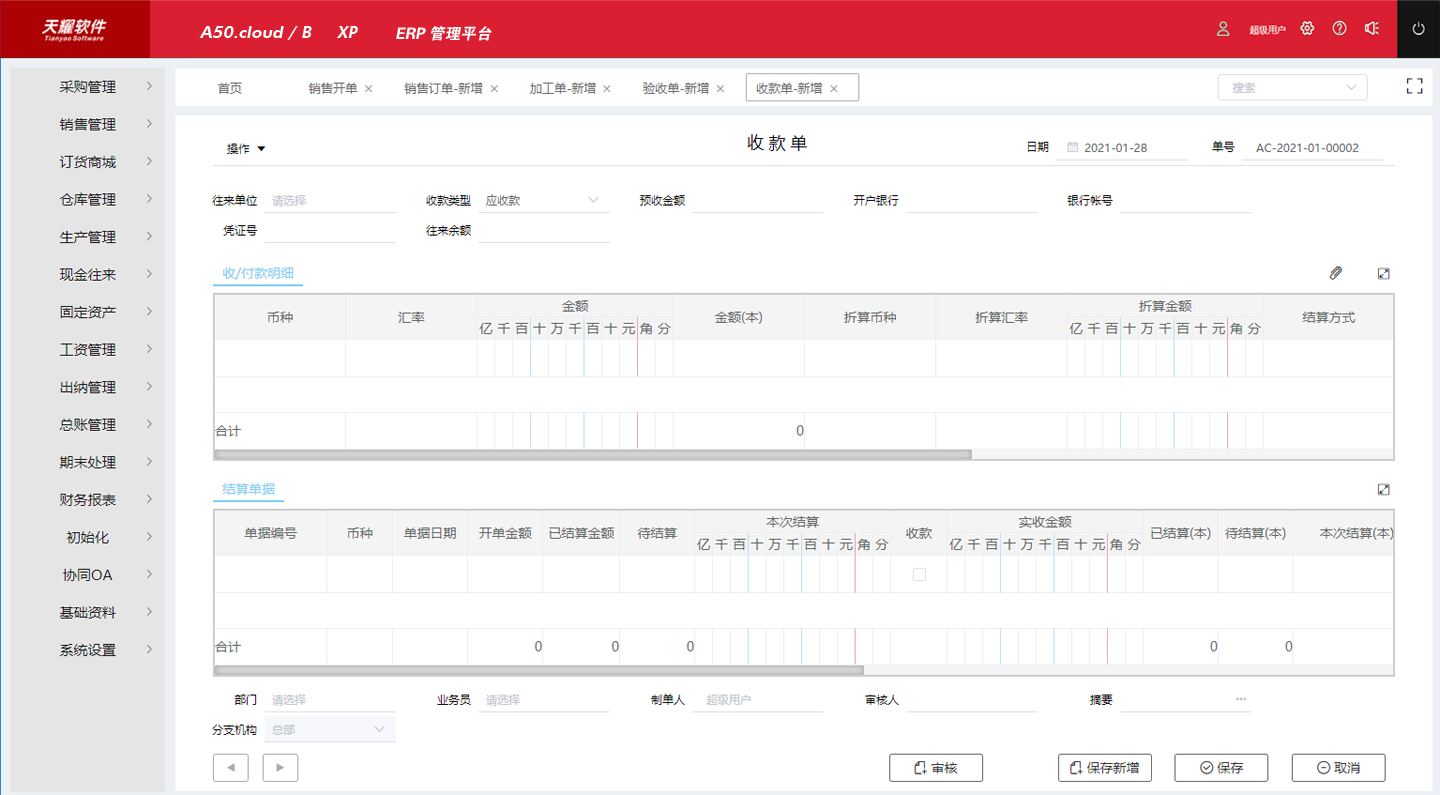The height and width of the screenshot is (795, 1440).
Task: Click the 保存新增 button
Action: 1104,768
